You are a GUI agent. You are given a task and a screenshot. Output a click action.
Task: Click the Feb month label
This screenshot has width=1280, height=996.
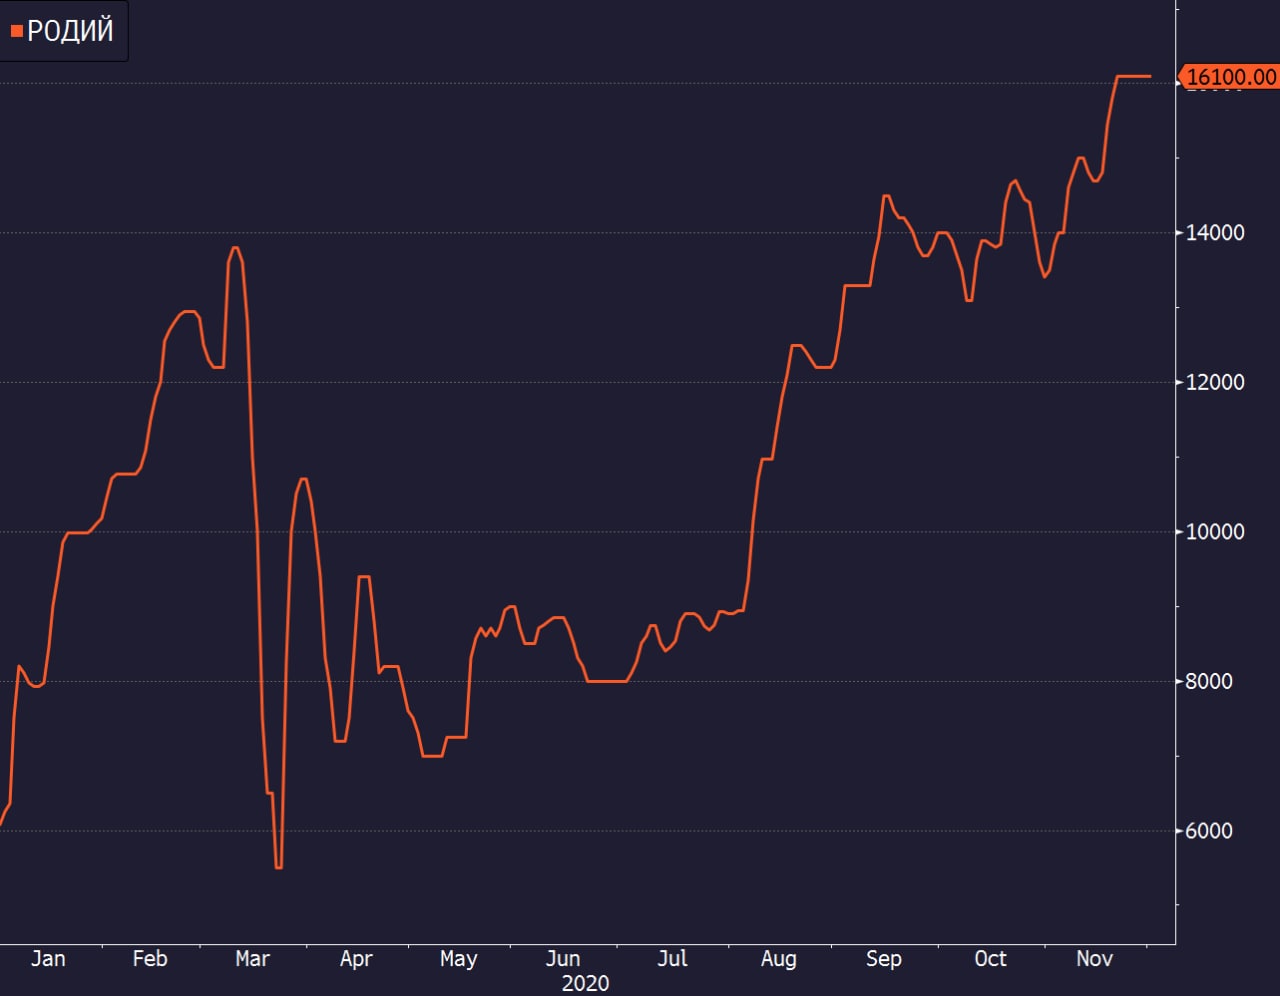(150, 959)
